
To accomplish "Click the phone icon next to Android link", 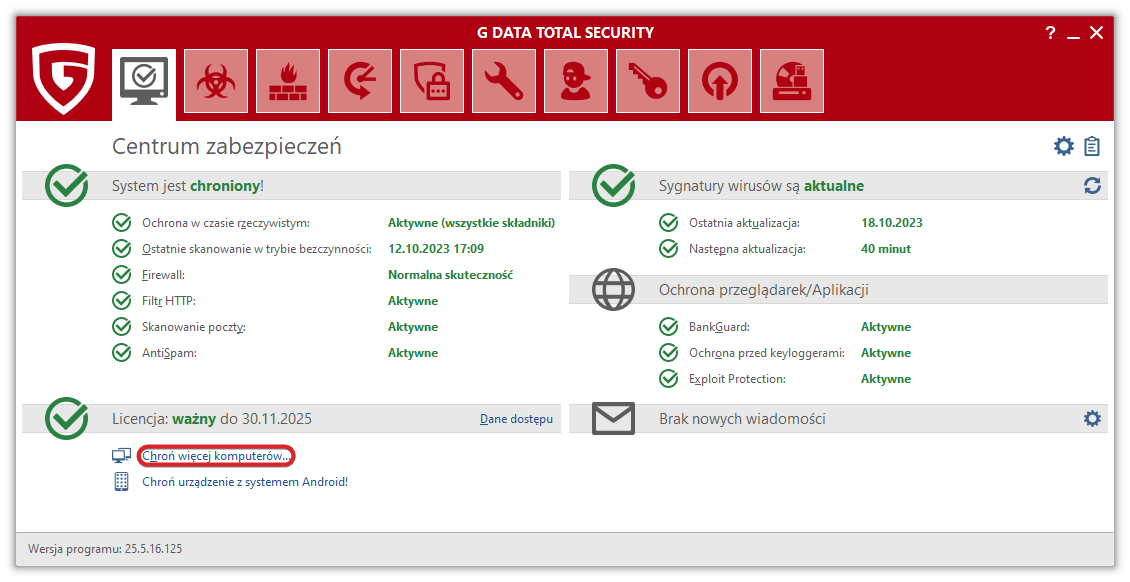I will tap(121, 481).
